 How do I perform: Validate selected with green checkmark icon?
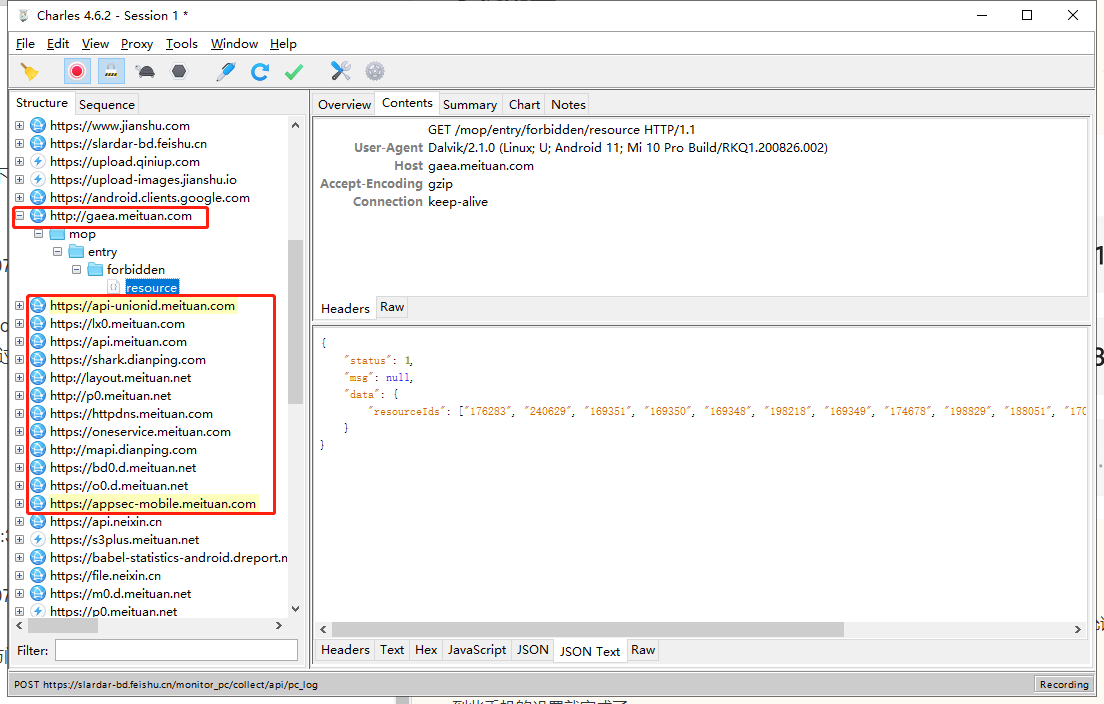[x=294, y=71]
